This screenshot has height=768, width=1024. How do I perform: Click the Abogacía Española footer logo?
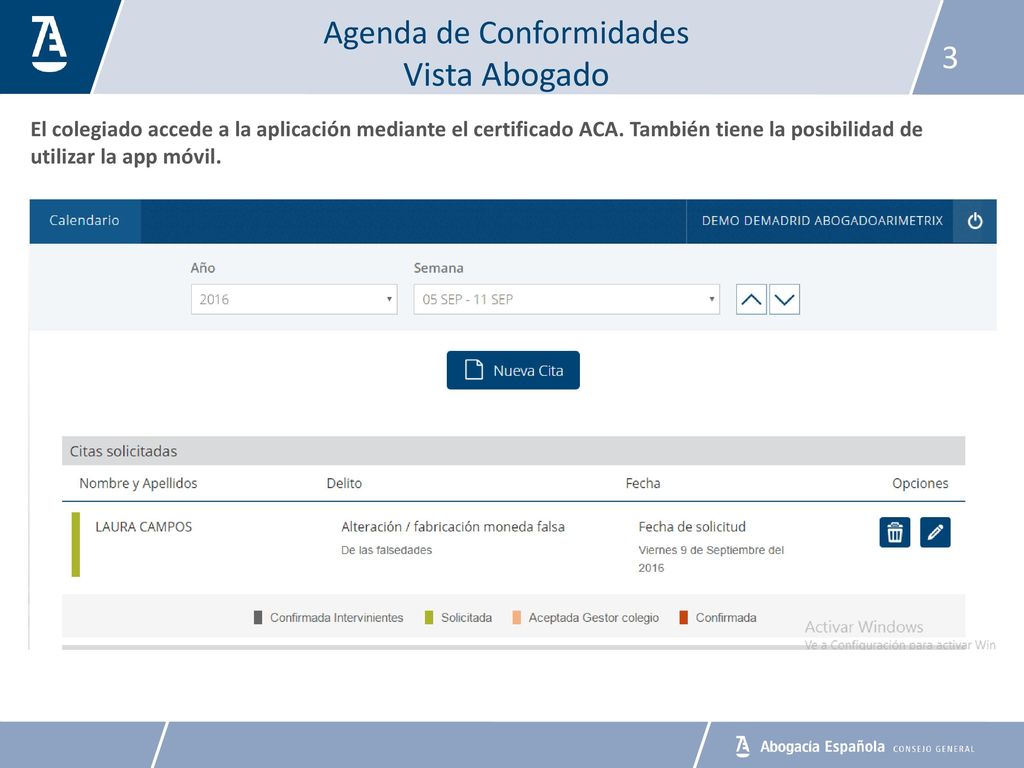tap(854, 746)
